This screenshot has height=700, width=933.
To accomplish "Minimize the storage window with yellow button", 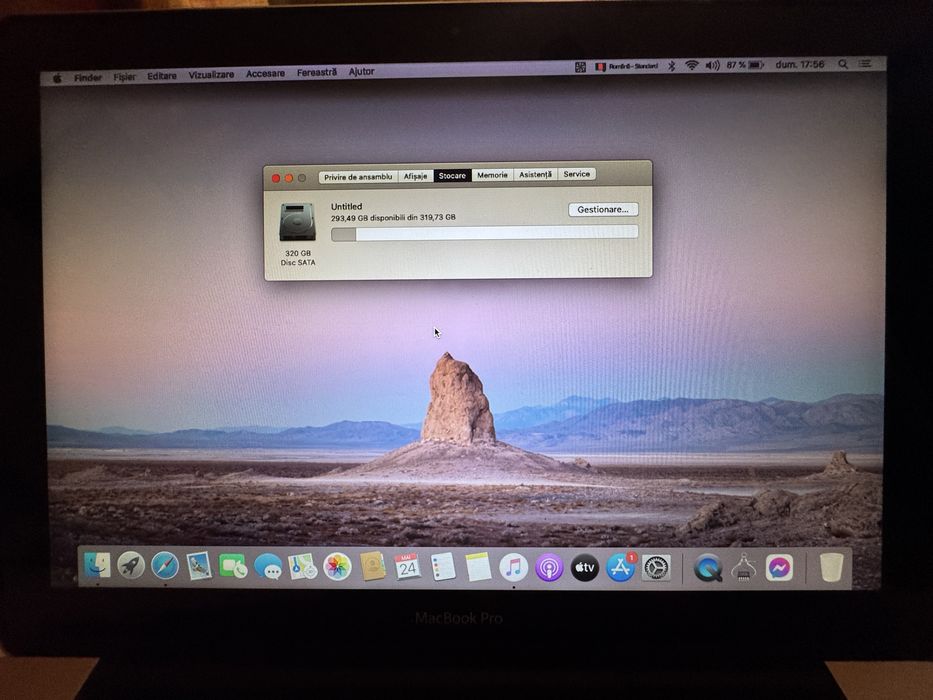I will coord(289,178).
